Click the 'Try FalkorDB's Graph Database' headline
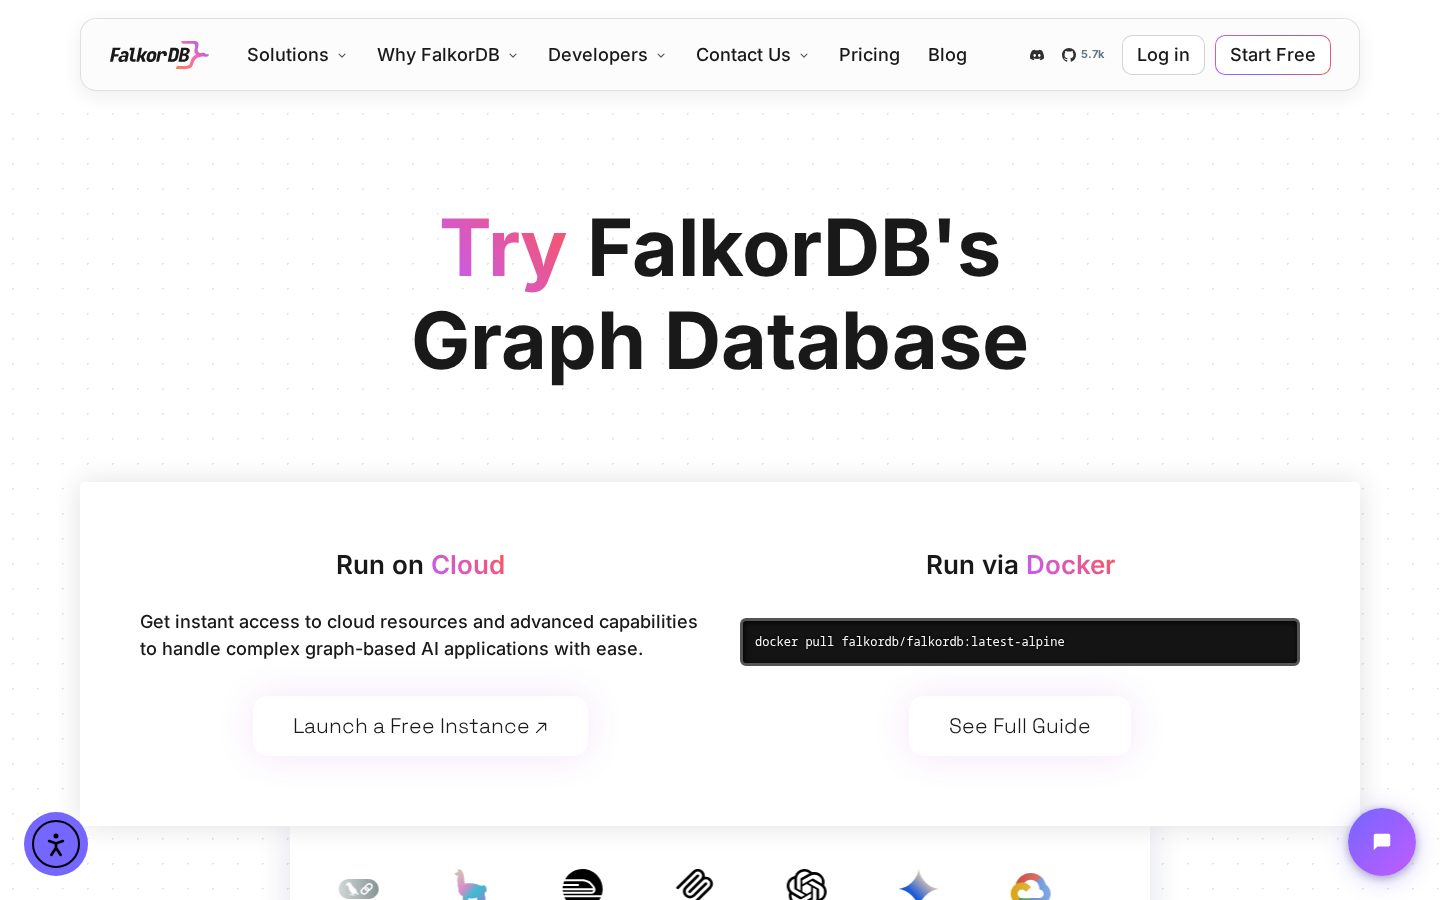 pyautogui.click(x=720, y=295)
